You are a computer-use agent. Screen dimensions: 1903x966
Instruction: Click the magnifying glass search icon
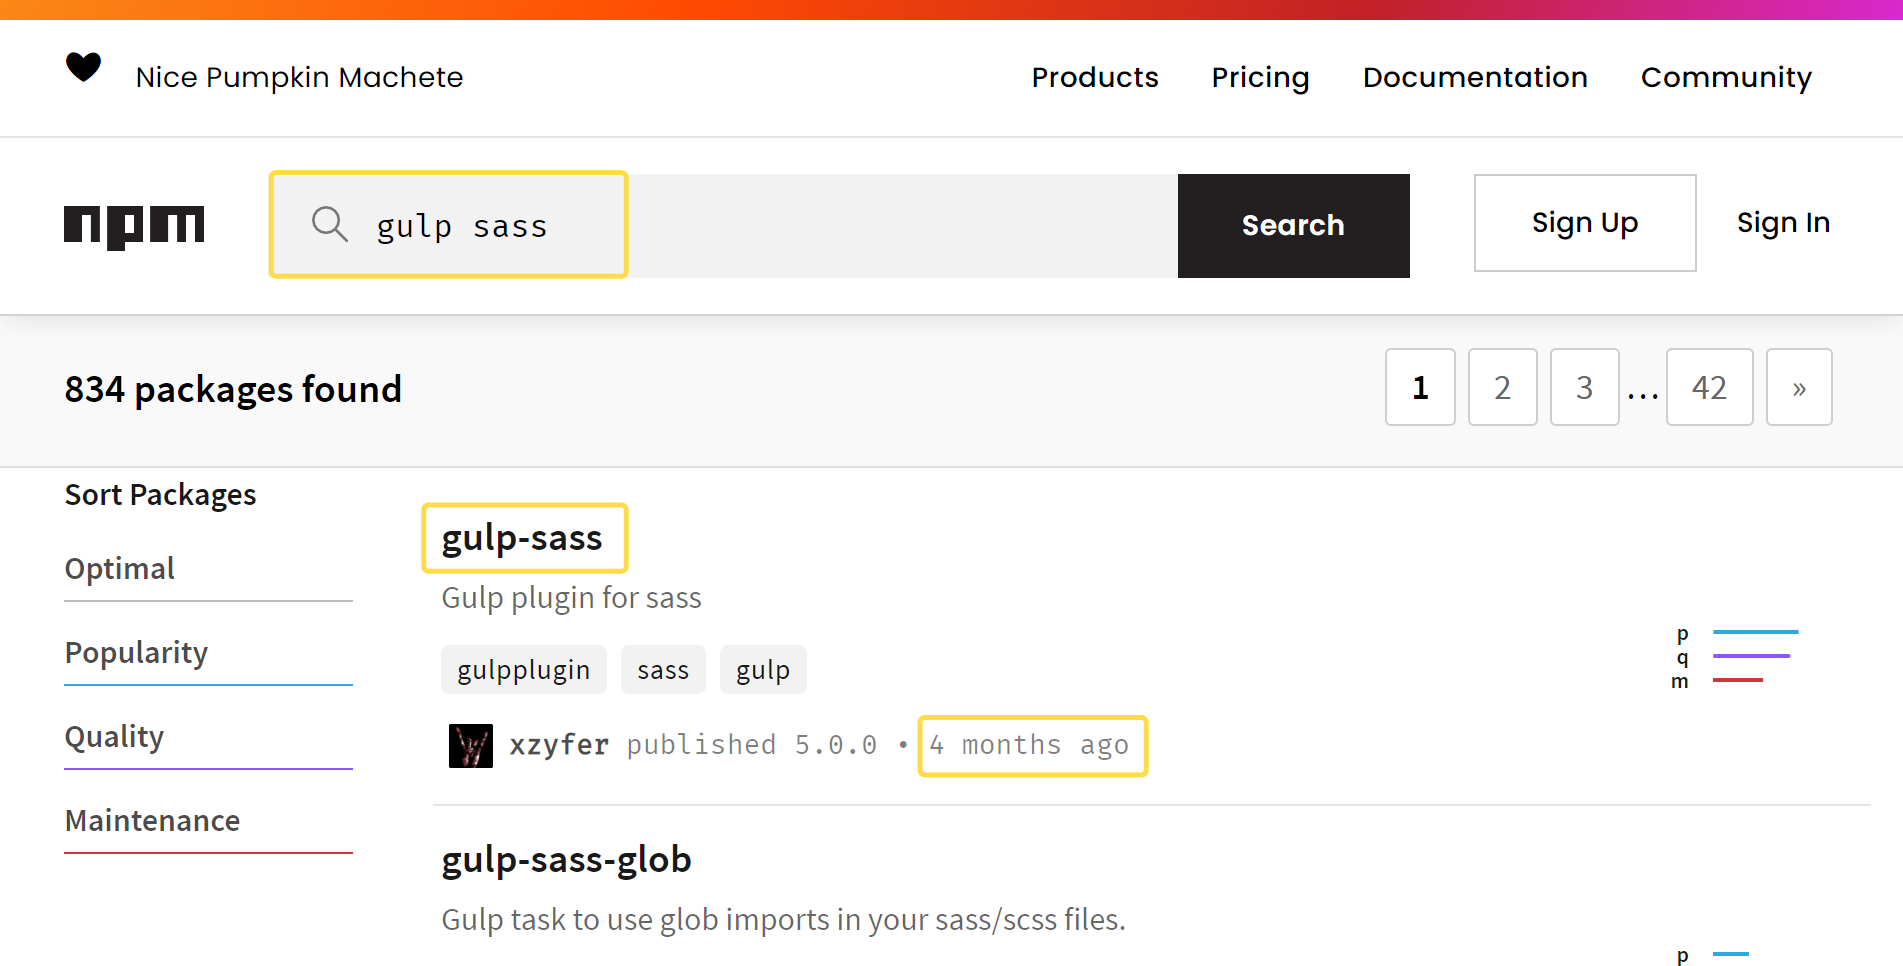pyautogui.click(x=329, y=225)
